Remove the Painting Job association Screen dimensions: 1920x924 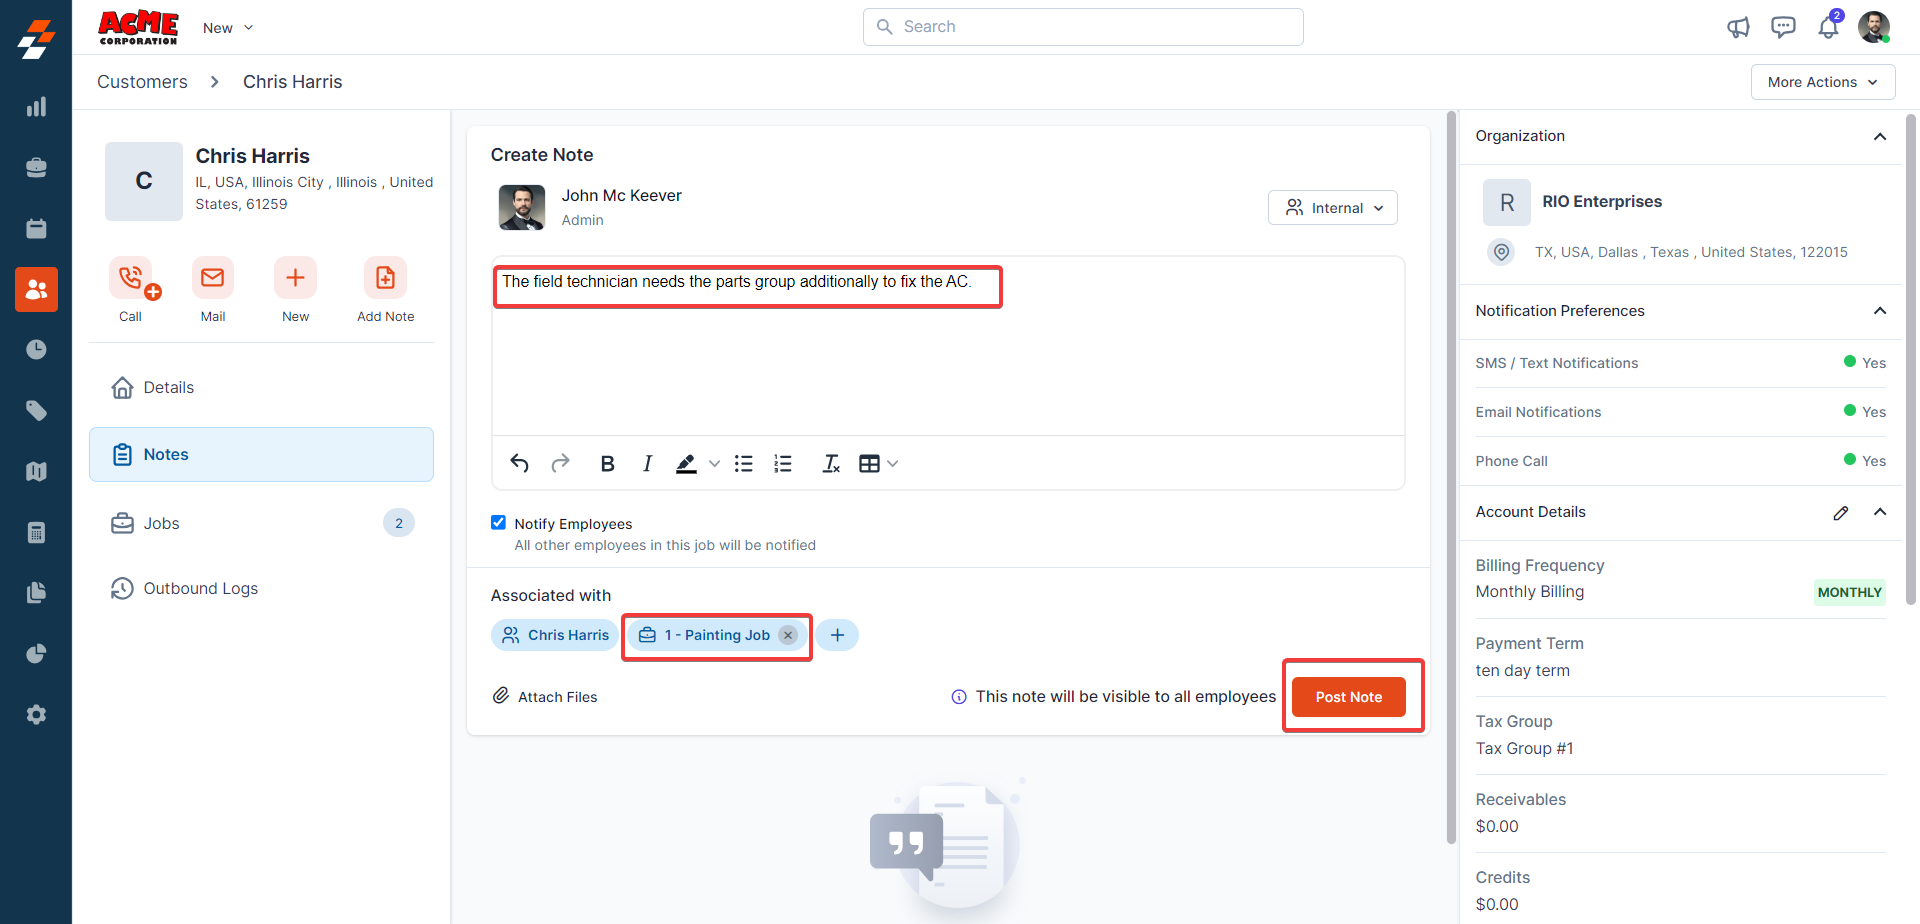(x=788, y=635)
